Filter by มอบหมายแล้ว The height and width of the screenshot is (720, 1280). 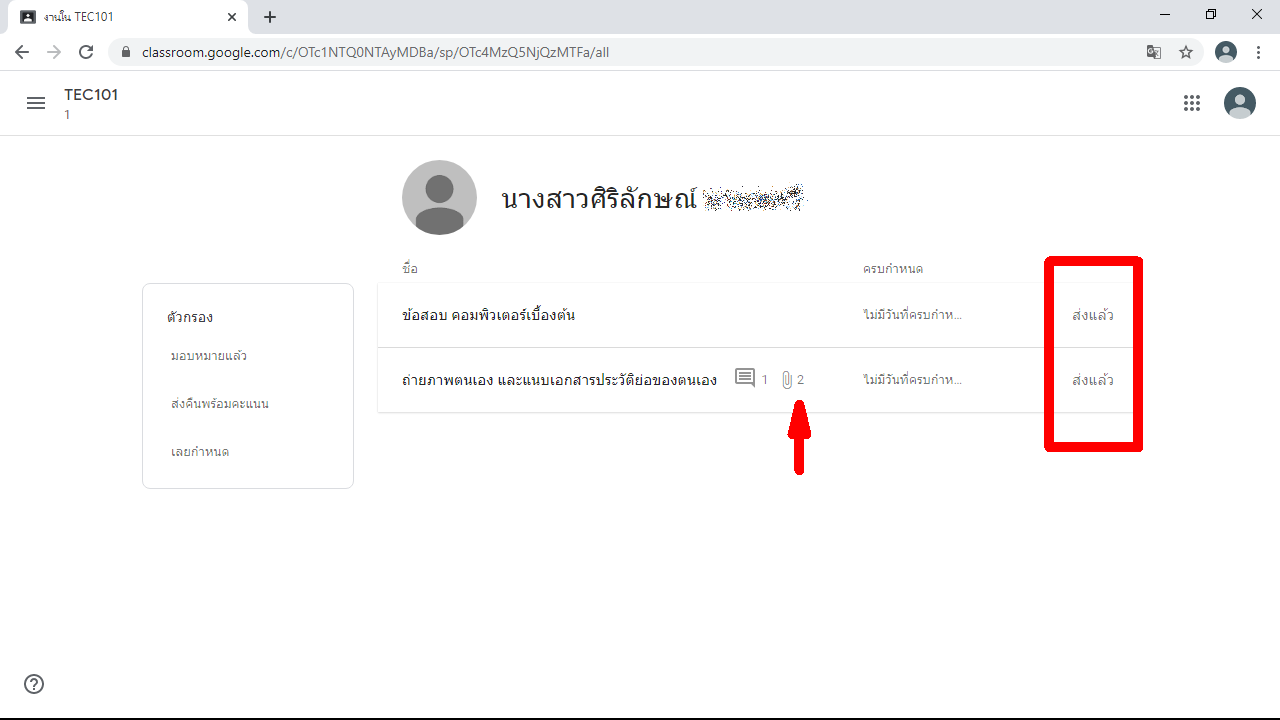point(209,356)
